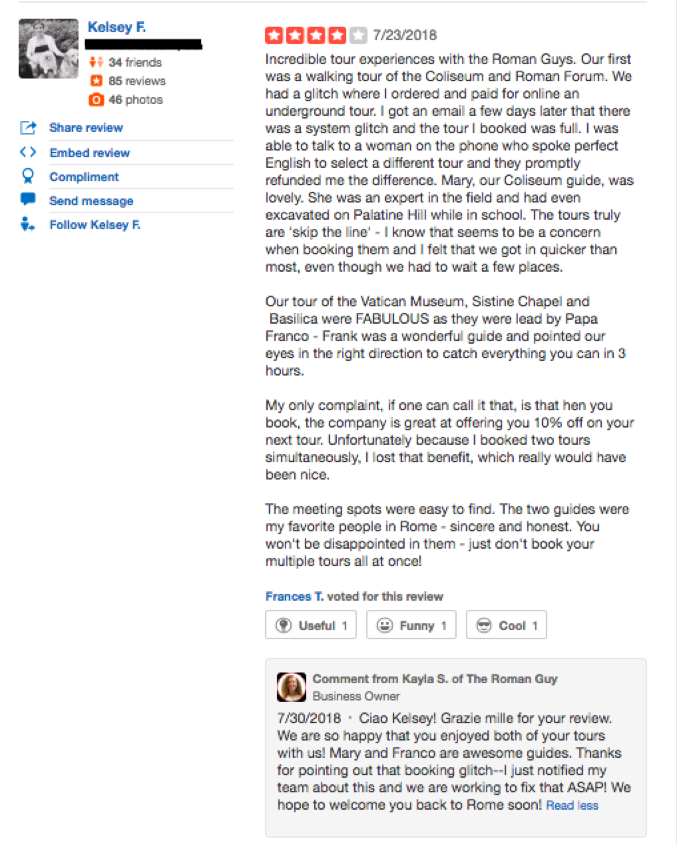Click the orange photos camera icon
The image size is (677, 845).
pyautogui.click(x=96, y=100)
